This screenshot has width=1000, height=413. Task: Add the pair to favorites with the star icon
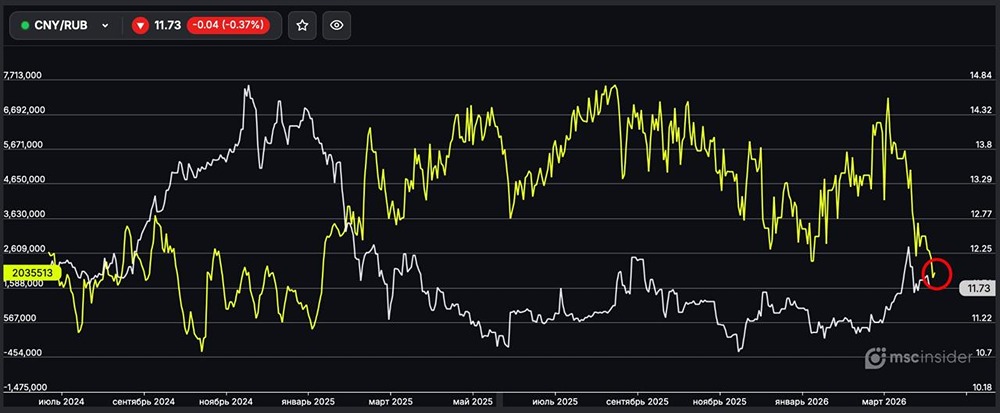point(302,25)
